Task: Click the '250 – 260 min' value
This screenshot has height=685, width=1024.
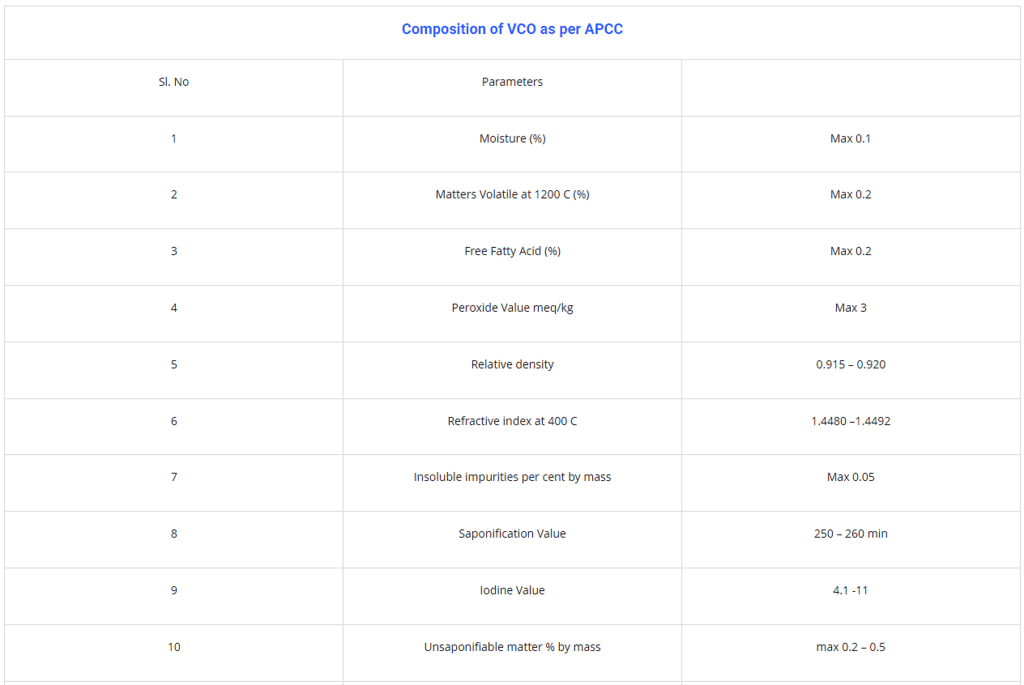Action: (850, 534)
